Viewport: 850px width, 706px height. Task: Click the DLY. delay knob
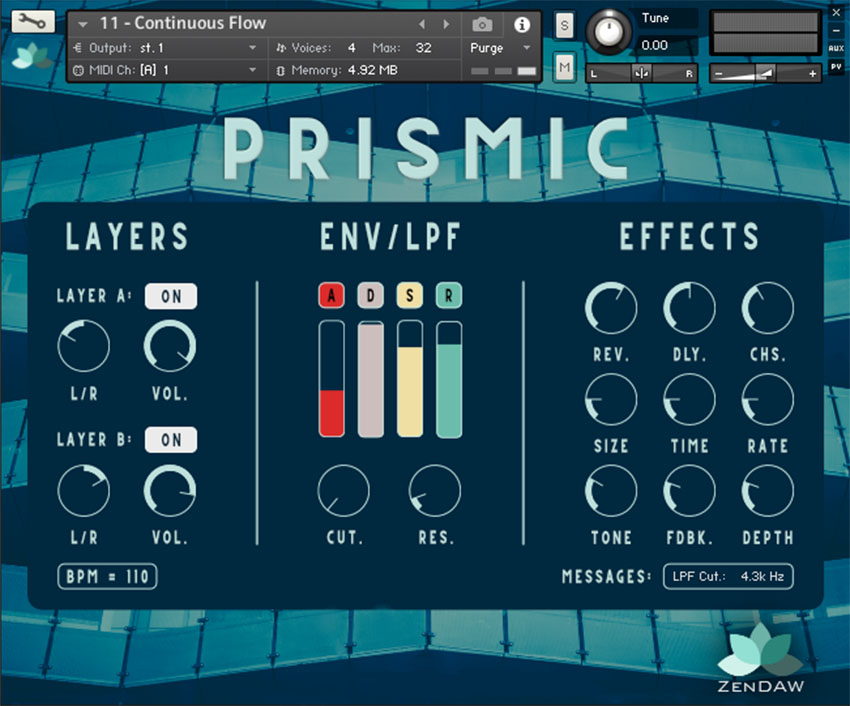(690, 307)
